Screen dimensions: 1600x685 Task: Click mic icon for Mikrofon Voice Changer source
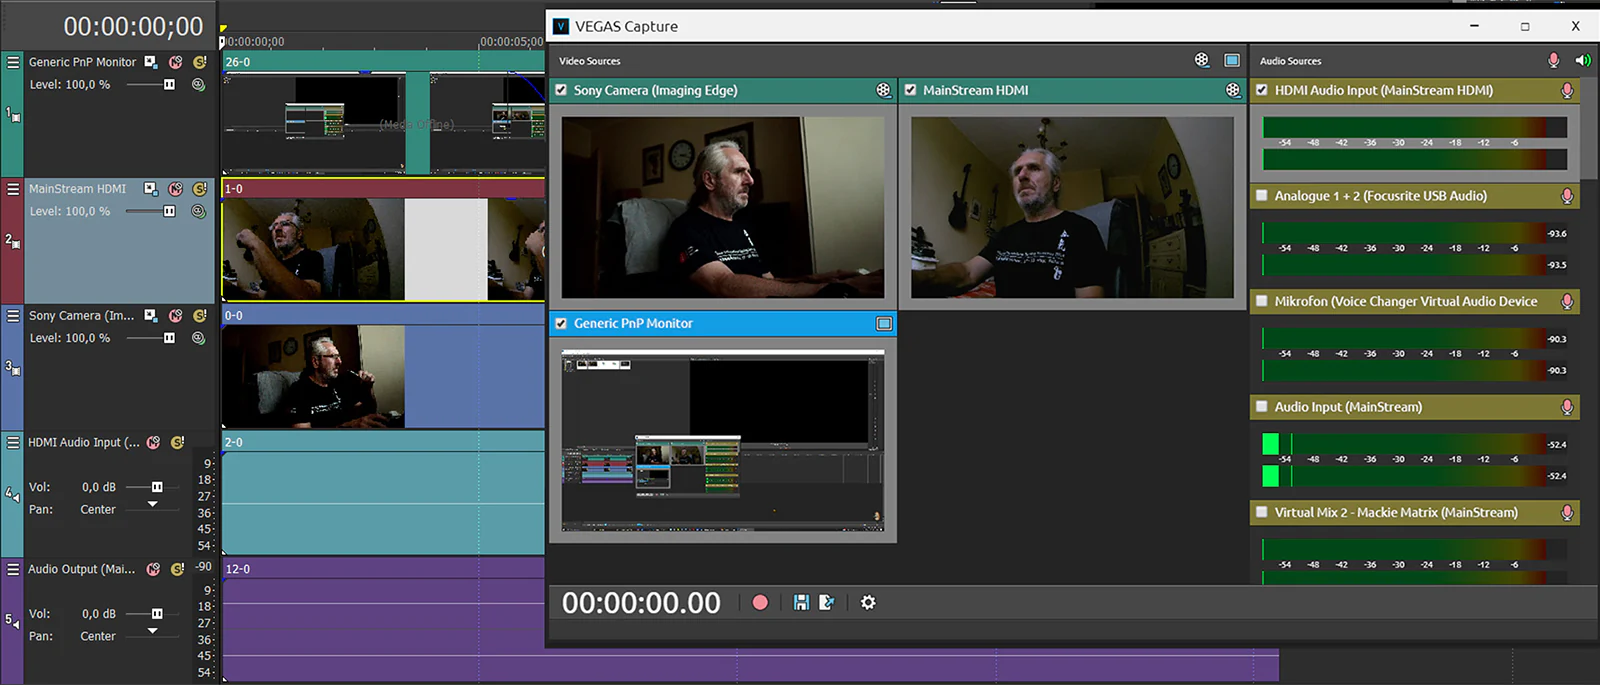(x=1567, y=301)
